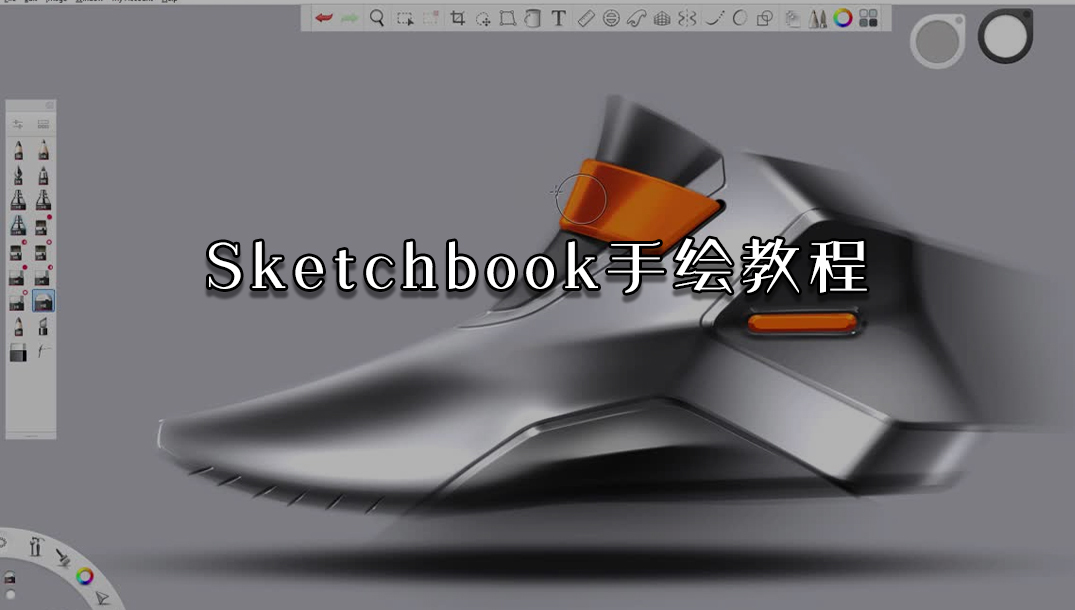The height and width of the screenshot is (610, 1075).
Task: Open the Ruler tool
Action: click(x=587, y=18)
